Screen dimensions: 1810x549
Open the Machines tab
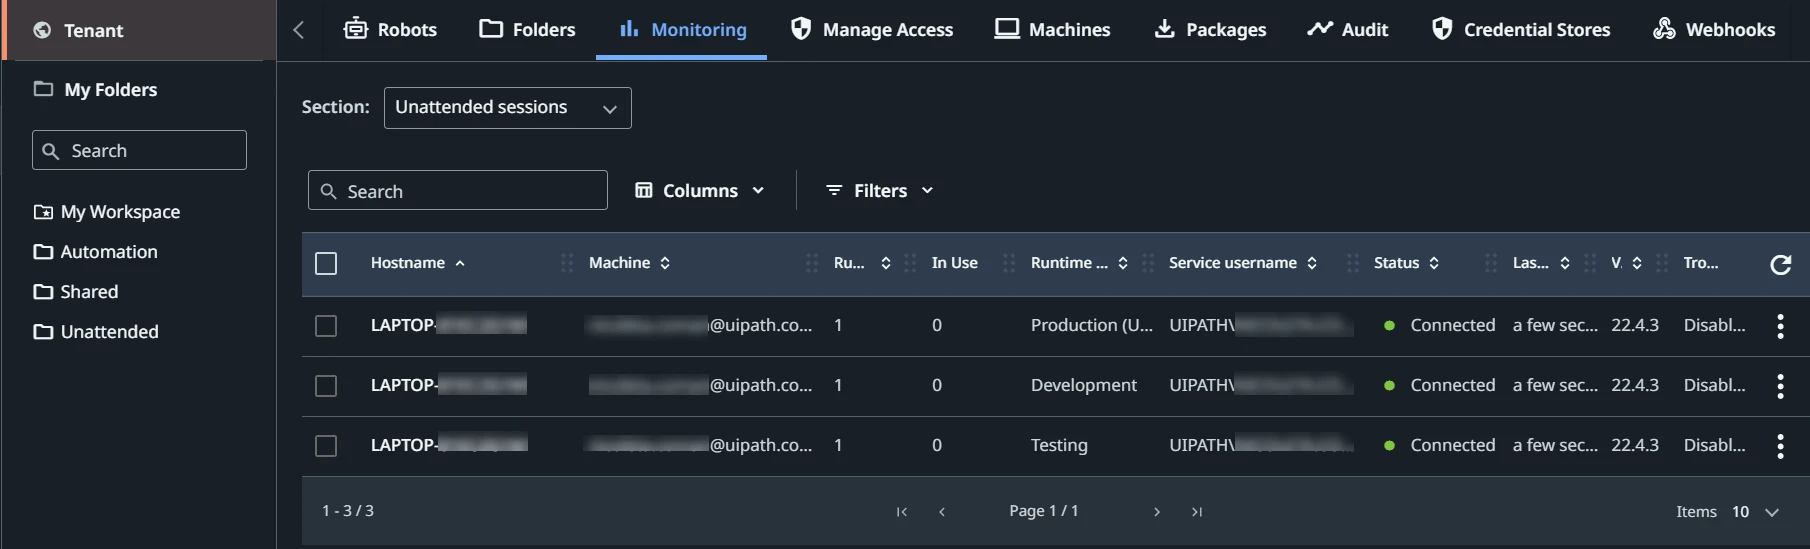(1052, 30)
